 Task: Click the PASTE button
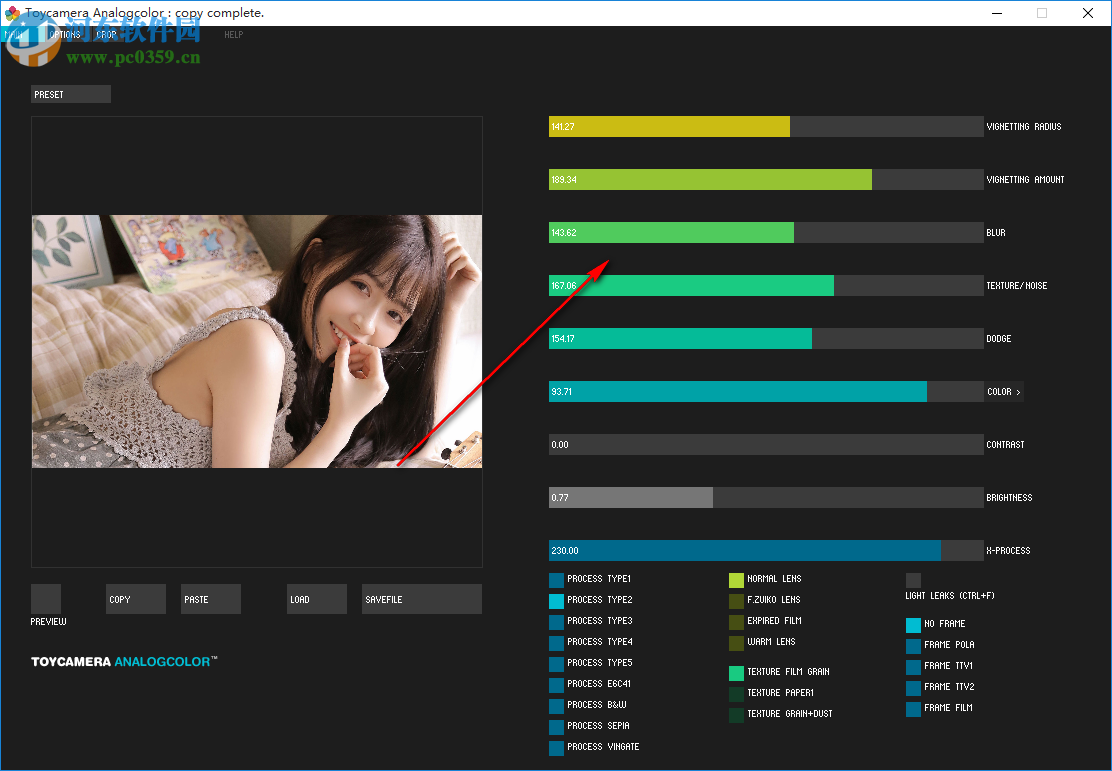211,599
